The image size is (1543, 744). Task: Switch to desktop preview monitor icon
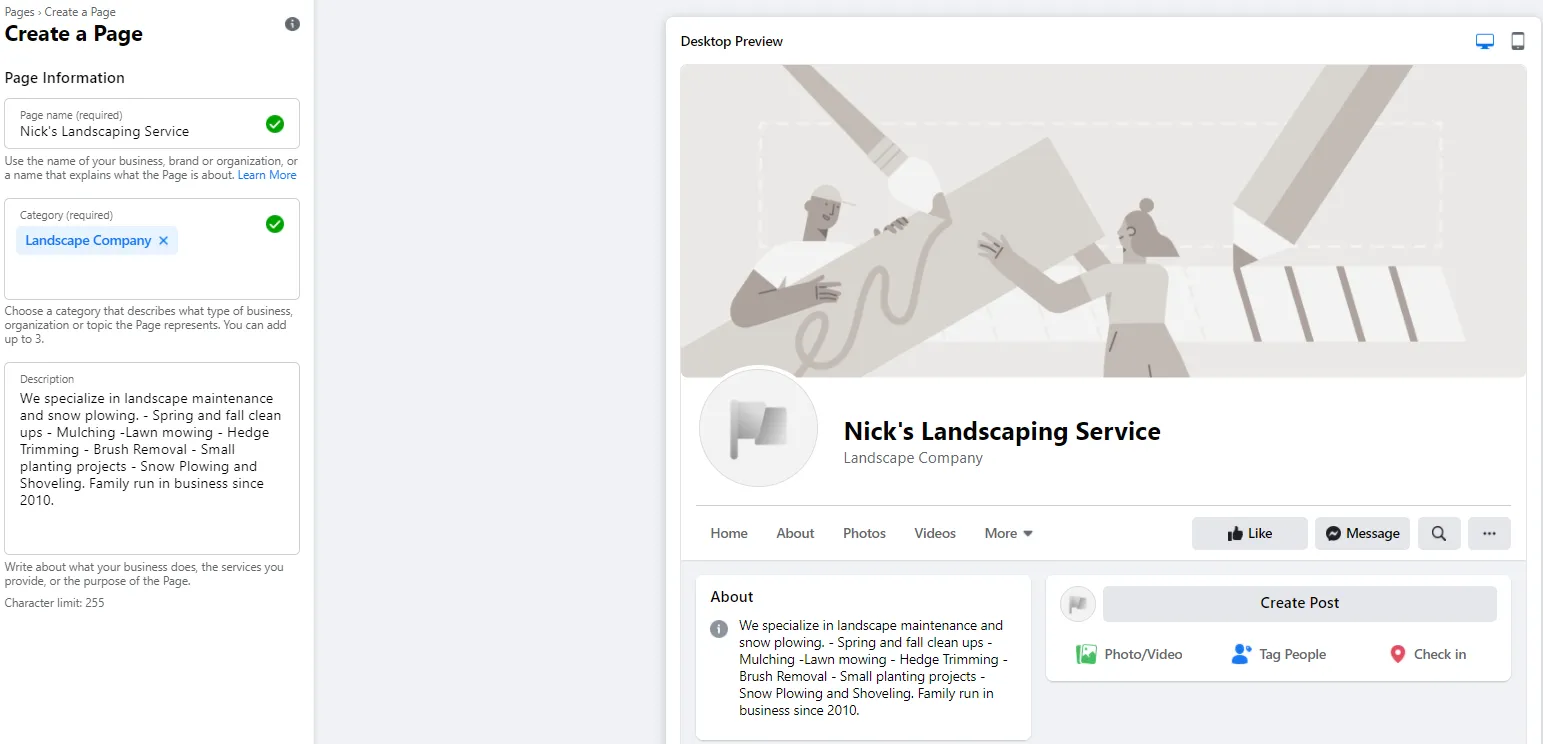click(x=1485, y=41)
